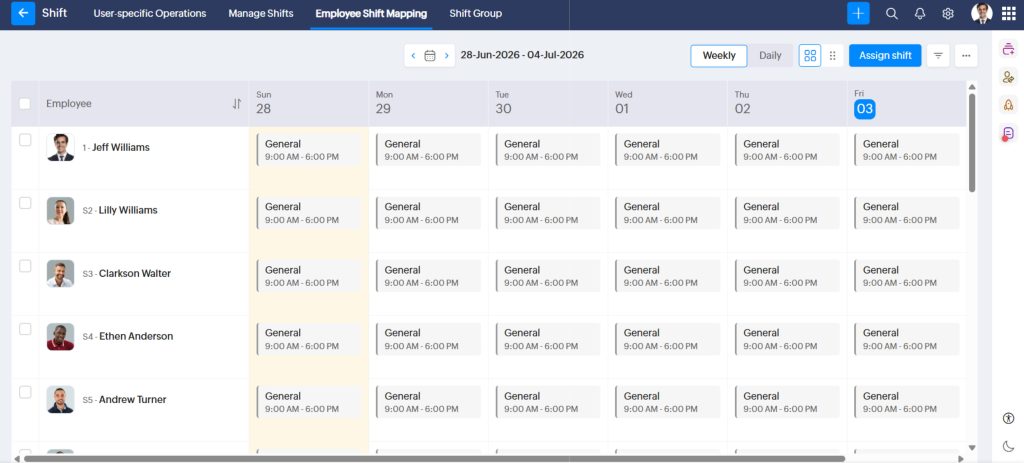The image size is (1024, 463).
Task: Tick the checkbox for Clarkson Walter
Action: (25, 266)
